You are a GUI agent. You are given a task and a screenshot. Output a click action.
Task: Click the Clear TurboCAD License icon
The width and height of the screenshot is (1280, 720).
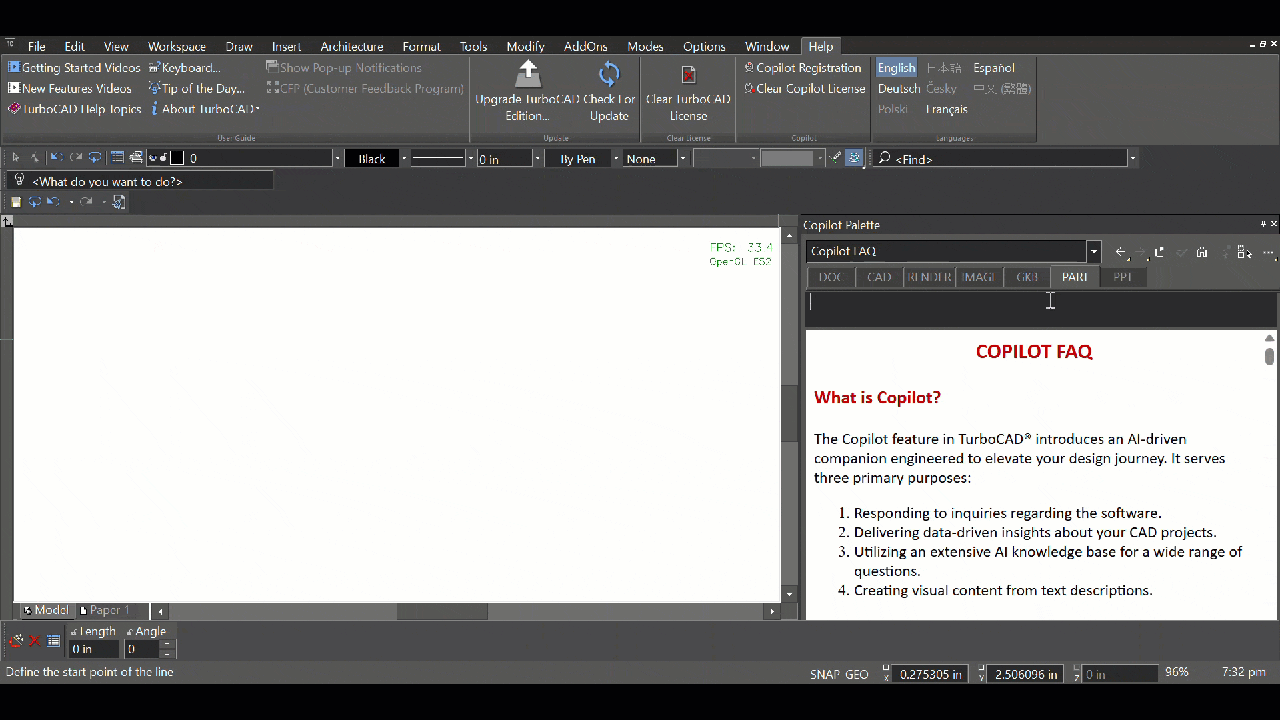[x=688, y=75]
